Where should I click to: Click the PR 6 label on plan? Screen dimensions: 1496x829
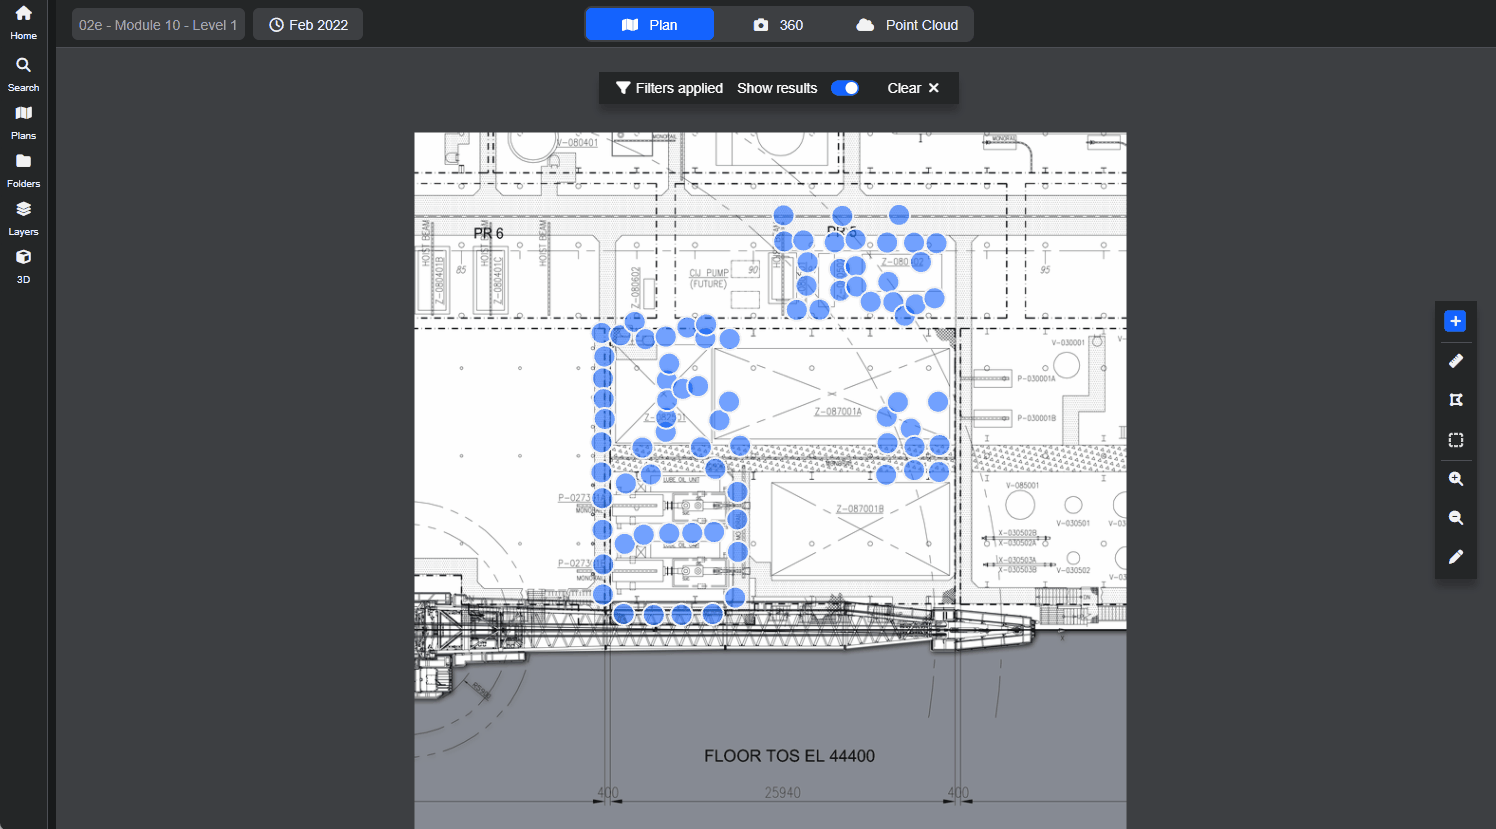488,233
